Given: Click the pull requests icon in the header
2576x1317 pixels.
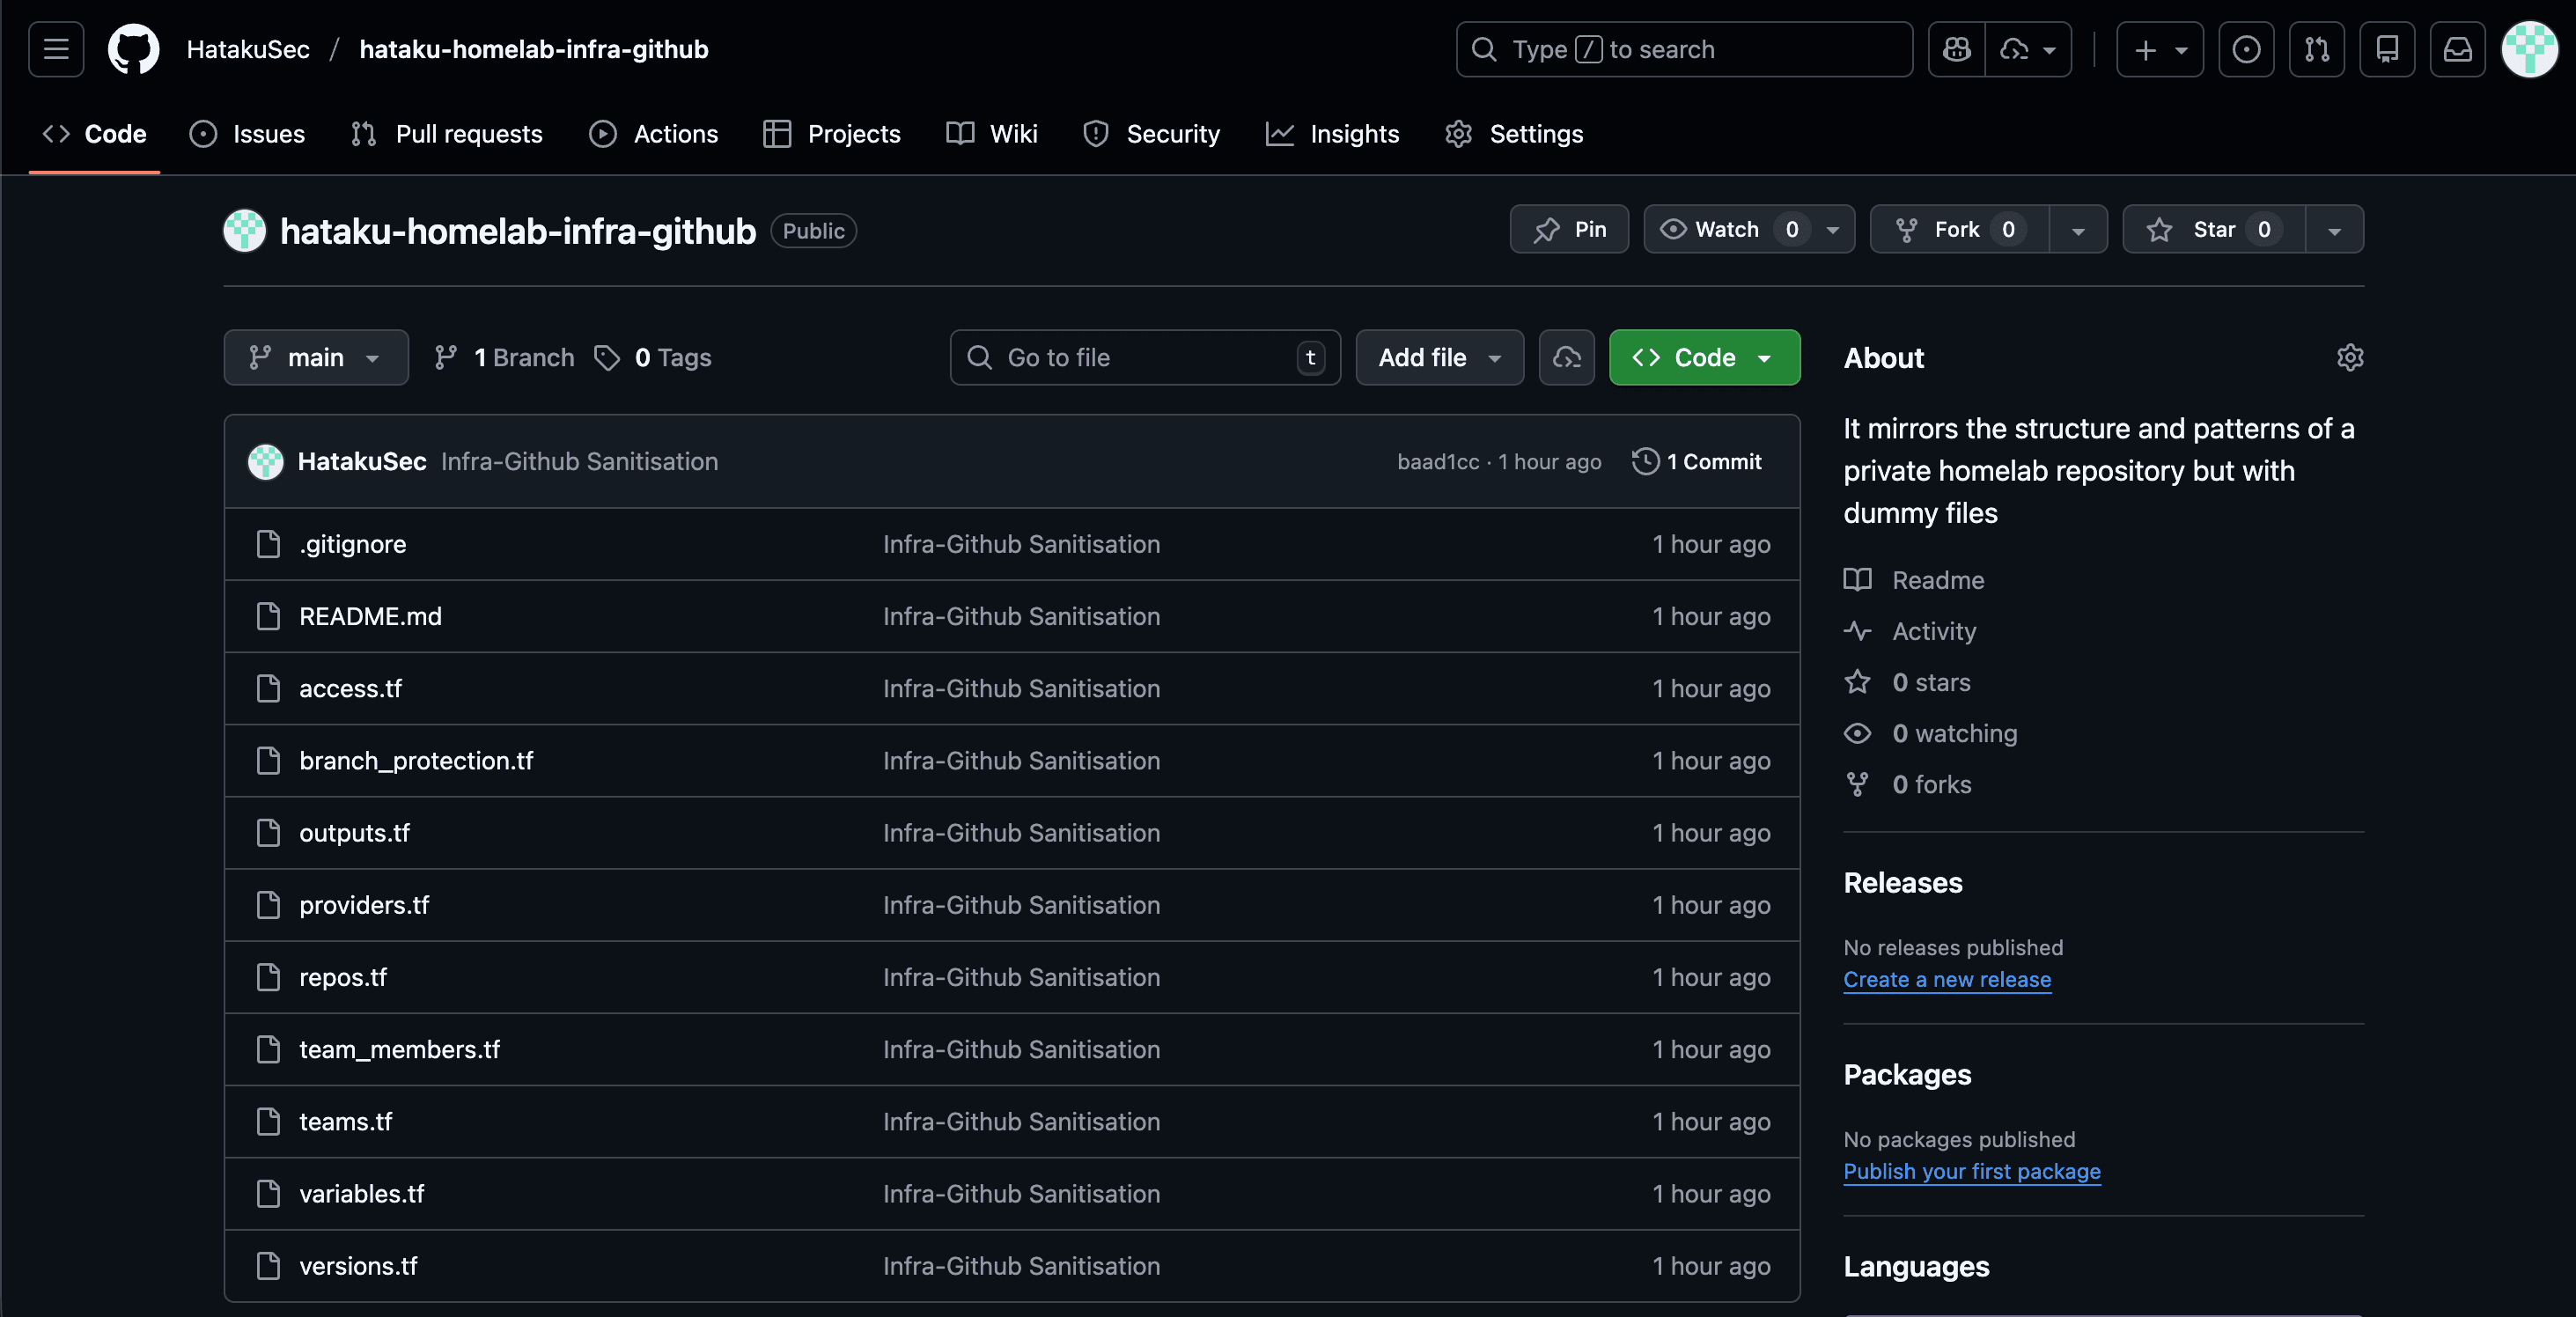Looking at the screenshot, I should [2317, 49].
